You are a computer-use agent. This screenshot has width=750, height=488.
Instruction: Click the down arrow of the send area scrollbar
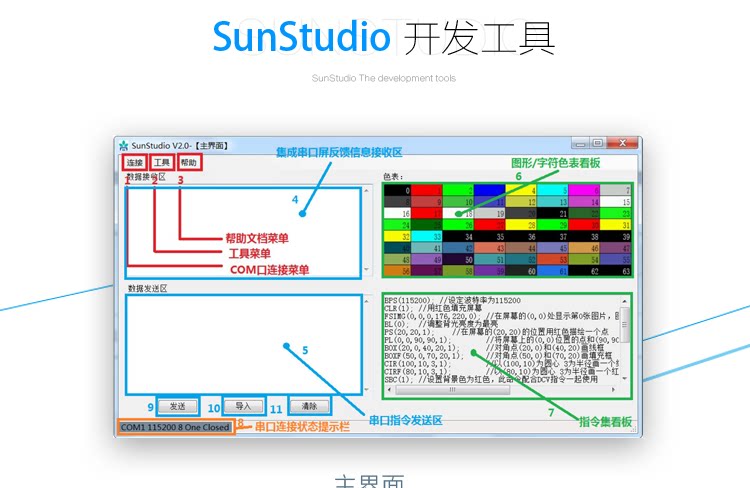coord(367,390)
